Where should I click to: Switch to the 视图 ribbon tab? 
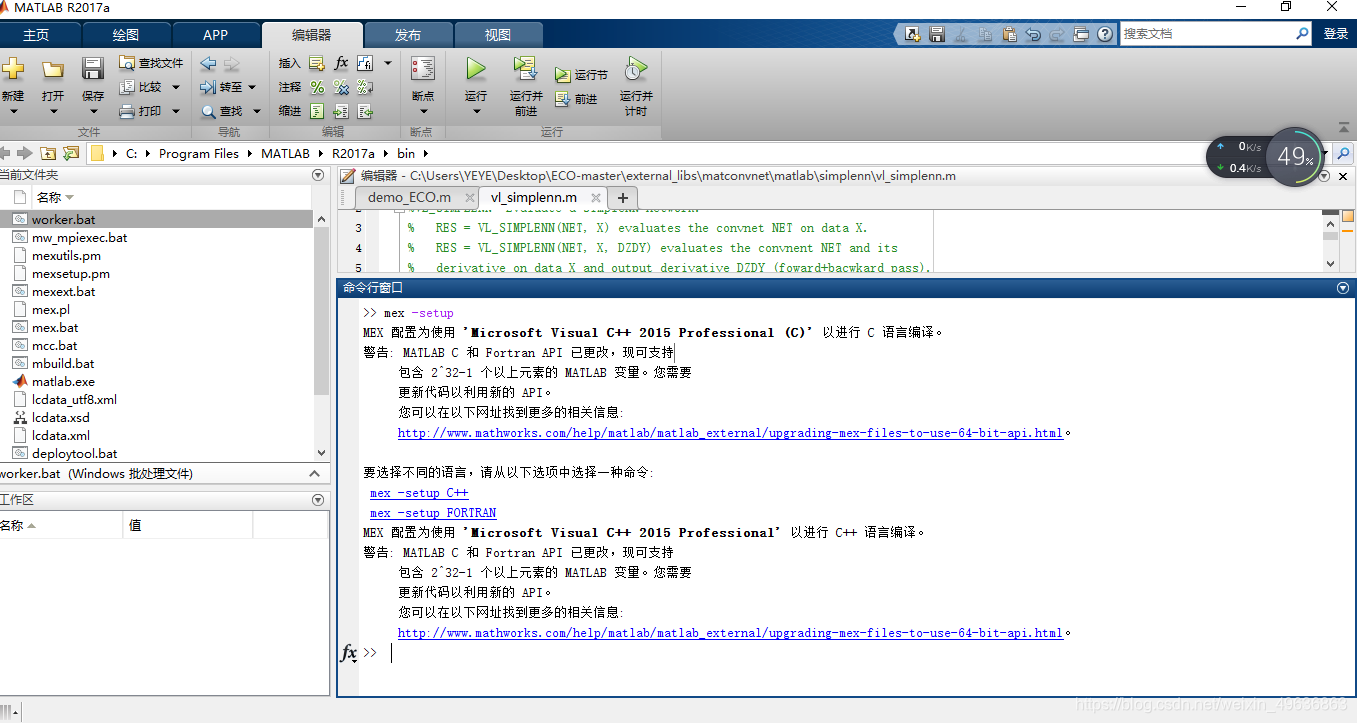(498, 35)
